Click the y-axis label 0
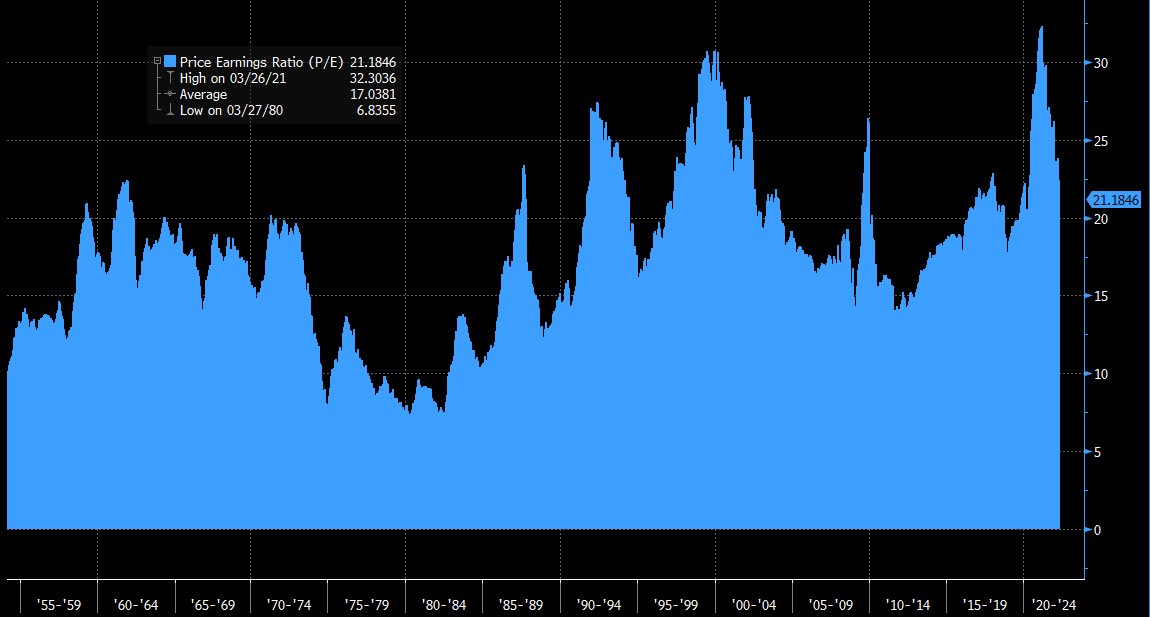Screen dimensions: 1150x617 click(1097, 530)
